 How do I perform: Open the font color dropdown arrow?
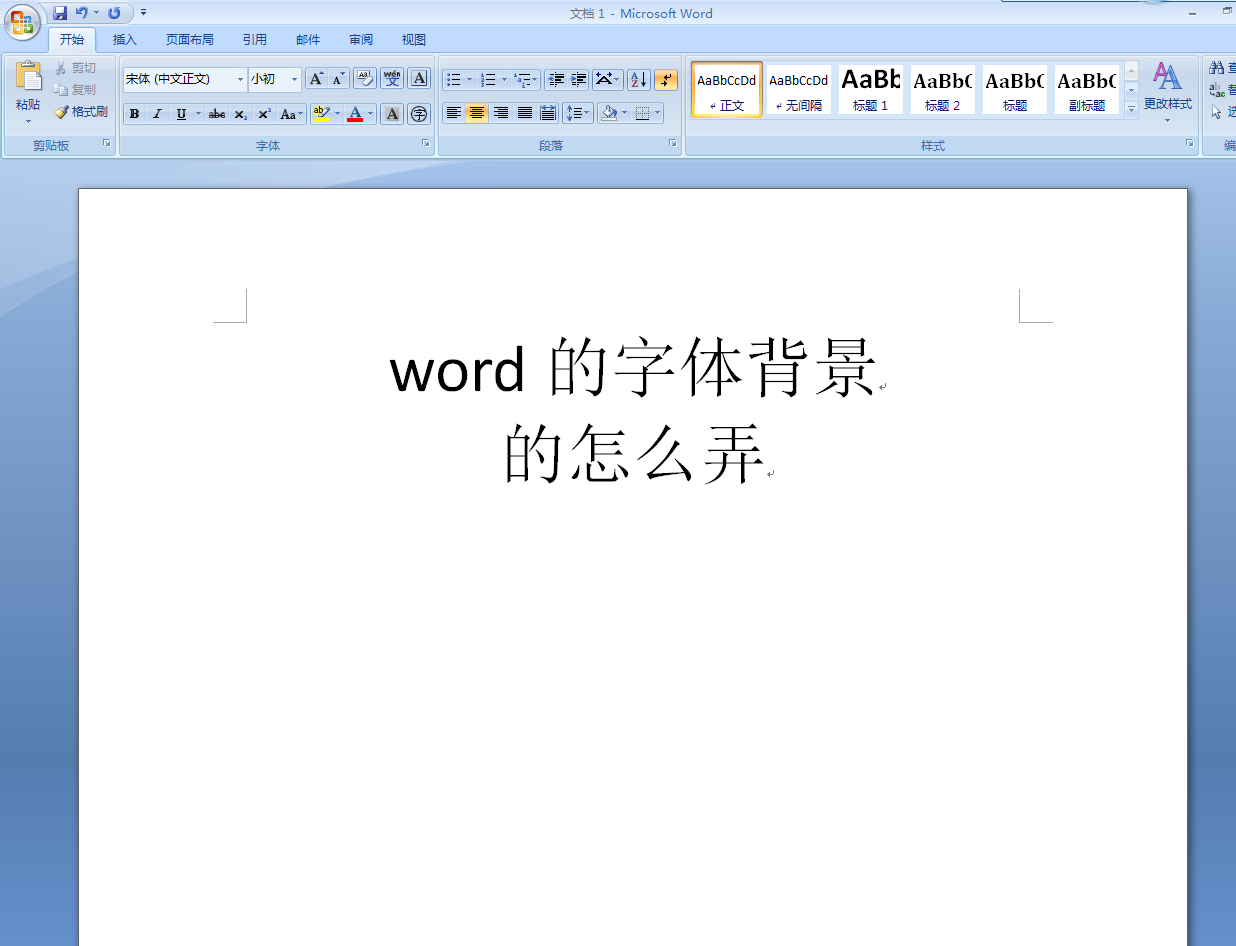click(370, 114)
